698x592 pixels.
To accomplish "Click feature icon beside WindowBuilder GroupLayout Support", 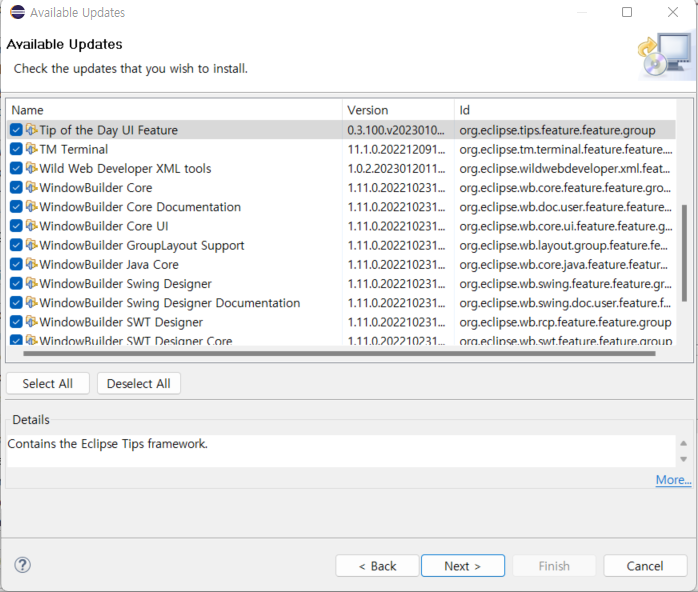I will 31,244.
